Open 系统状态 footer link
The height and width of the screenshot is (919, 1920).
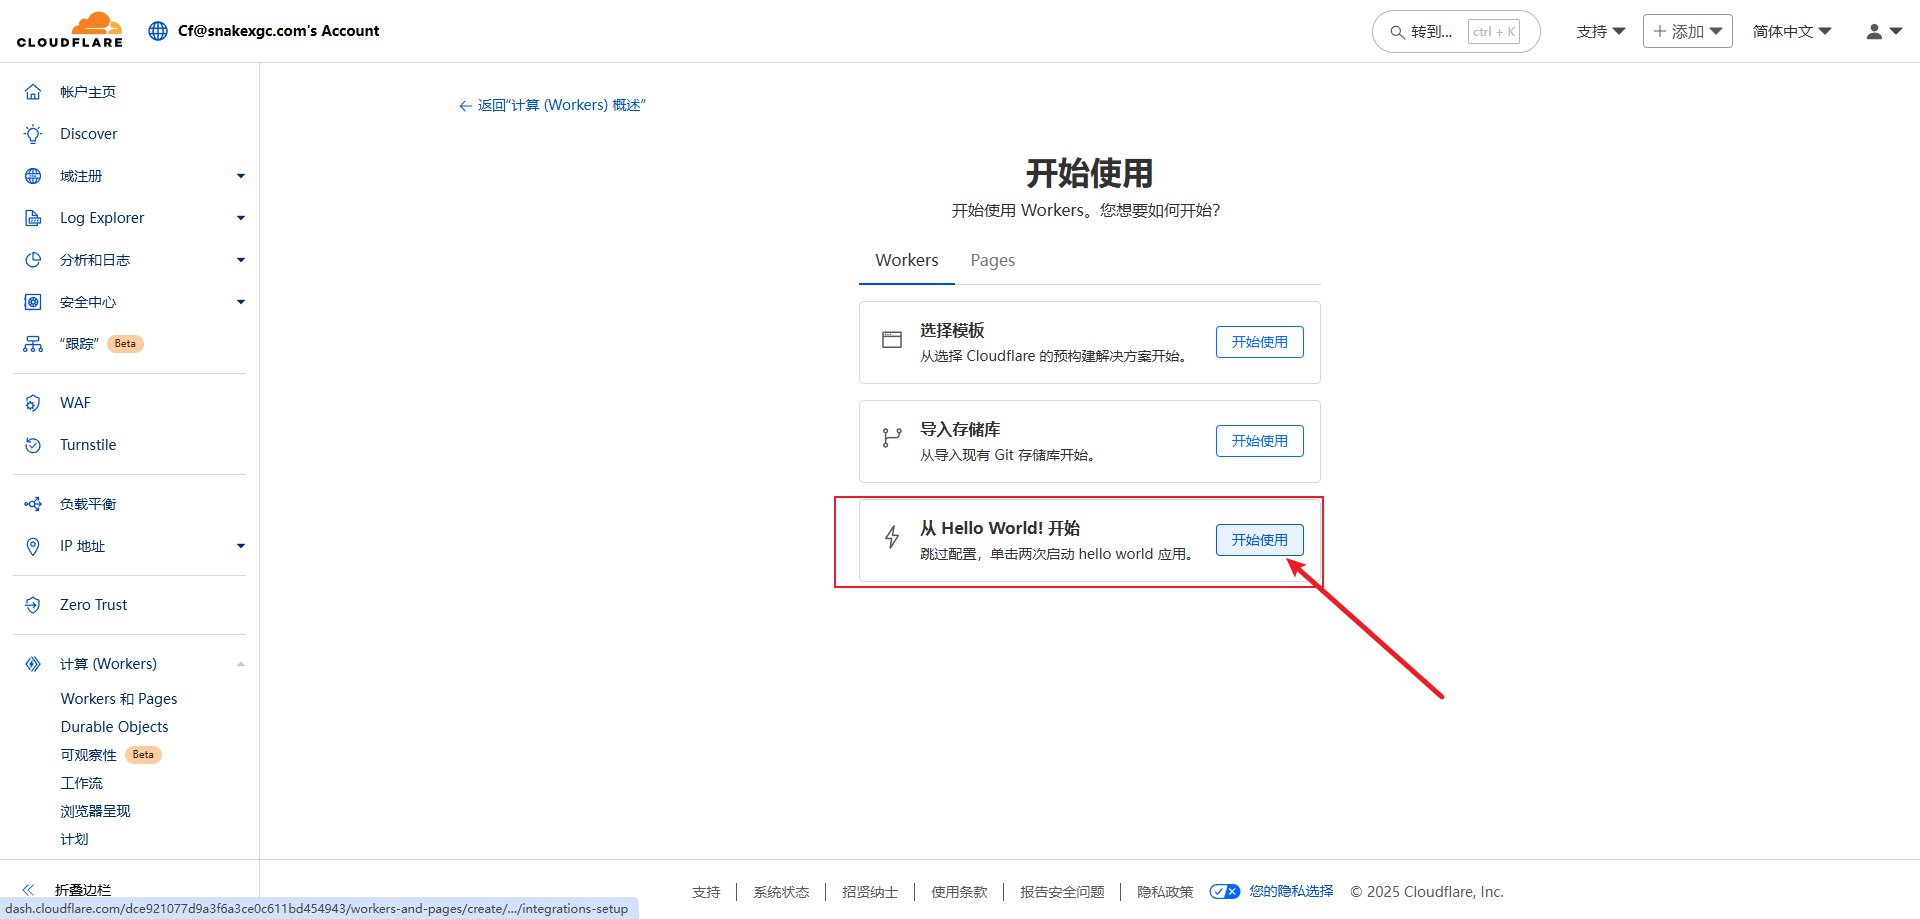pos(781,892)
